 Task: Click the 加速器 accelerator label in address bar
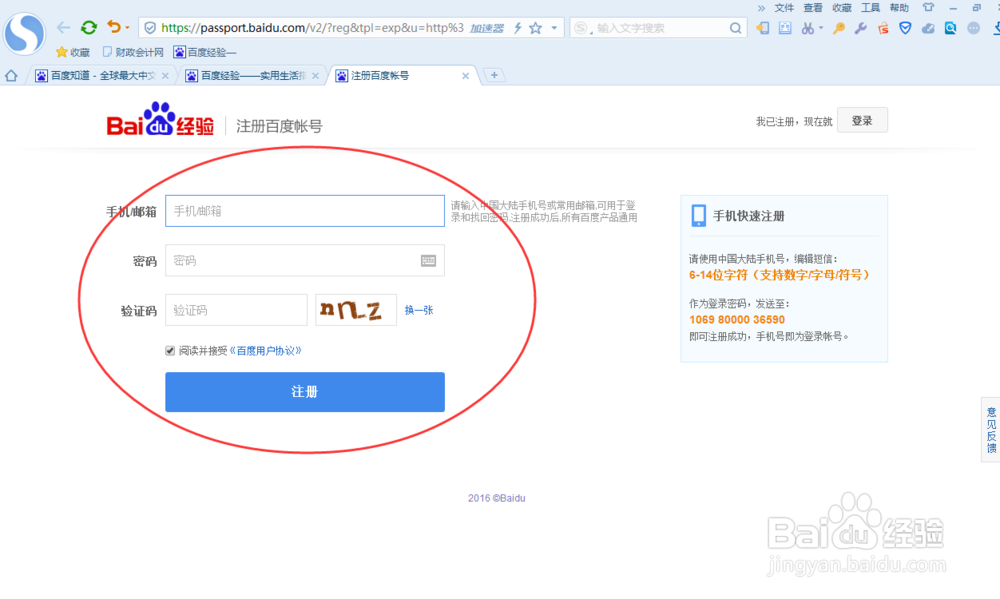tap(487, 28)
